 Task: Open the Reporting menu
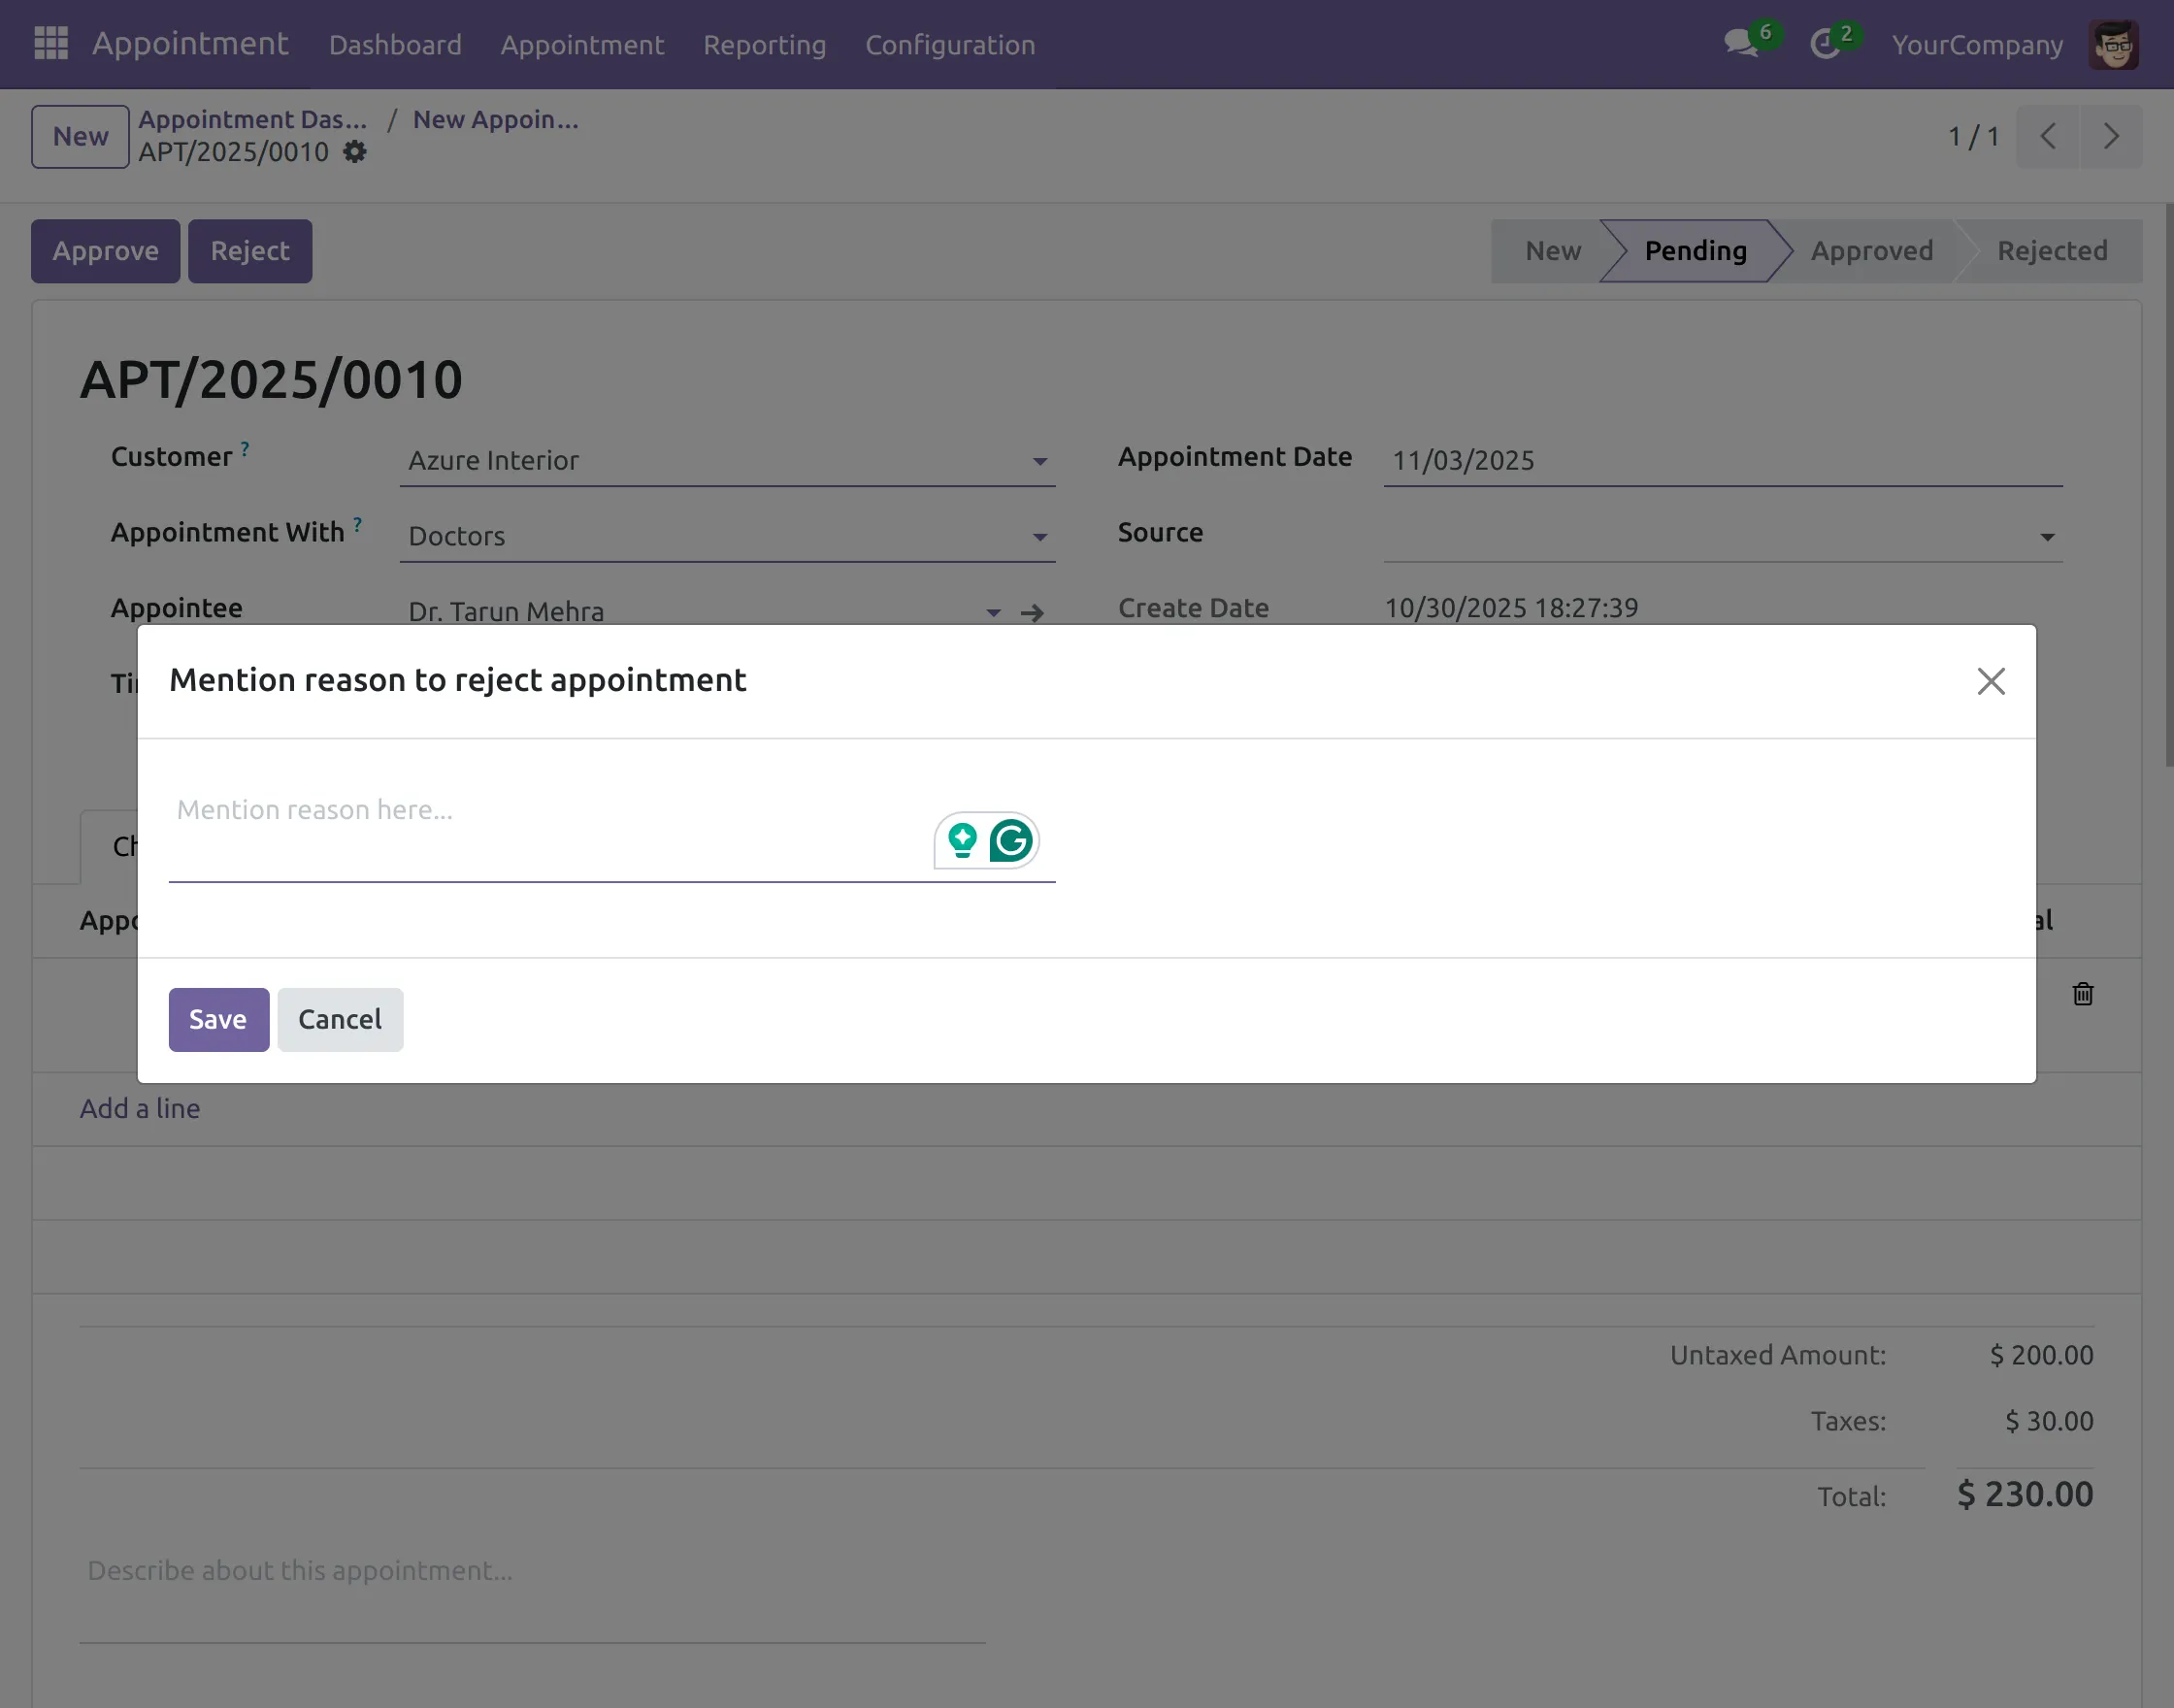point(764,45)
